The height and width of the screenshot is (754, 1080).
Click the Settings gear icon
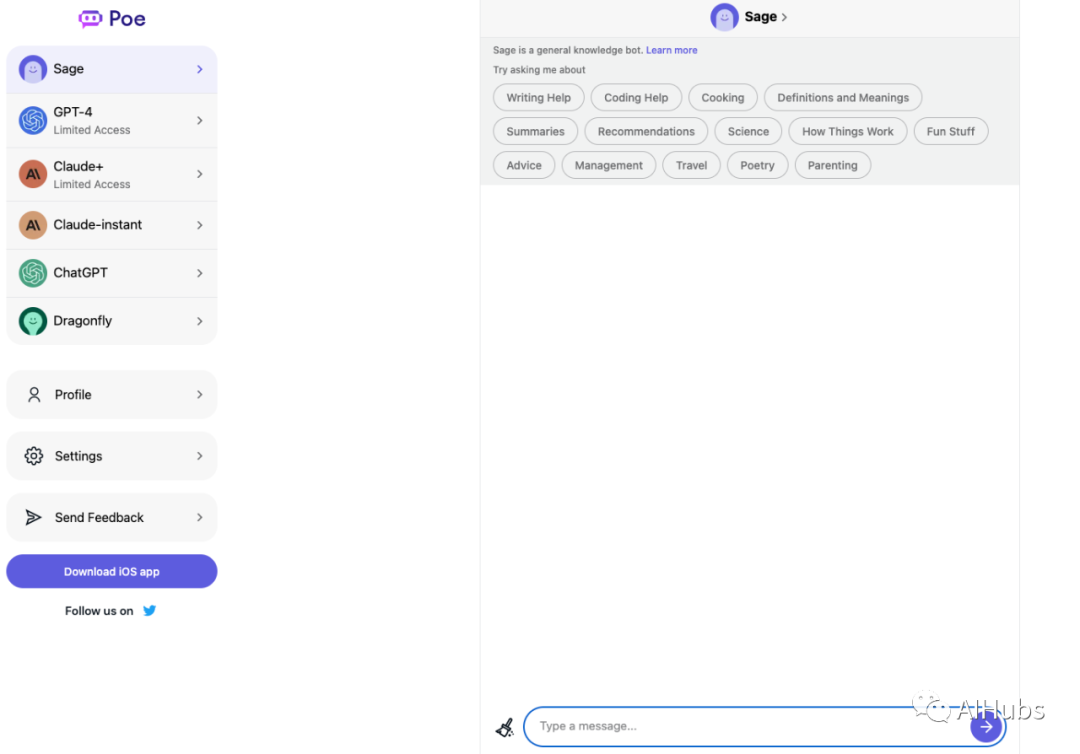34,456
